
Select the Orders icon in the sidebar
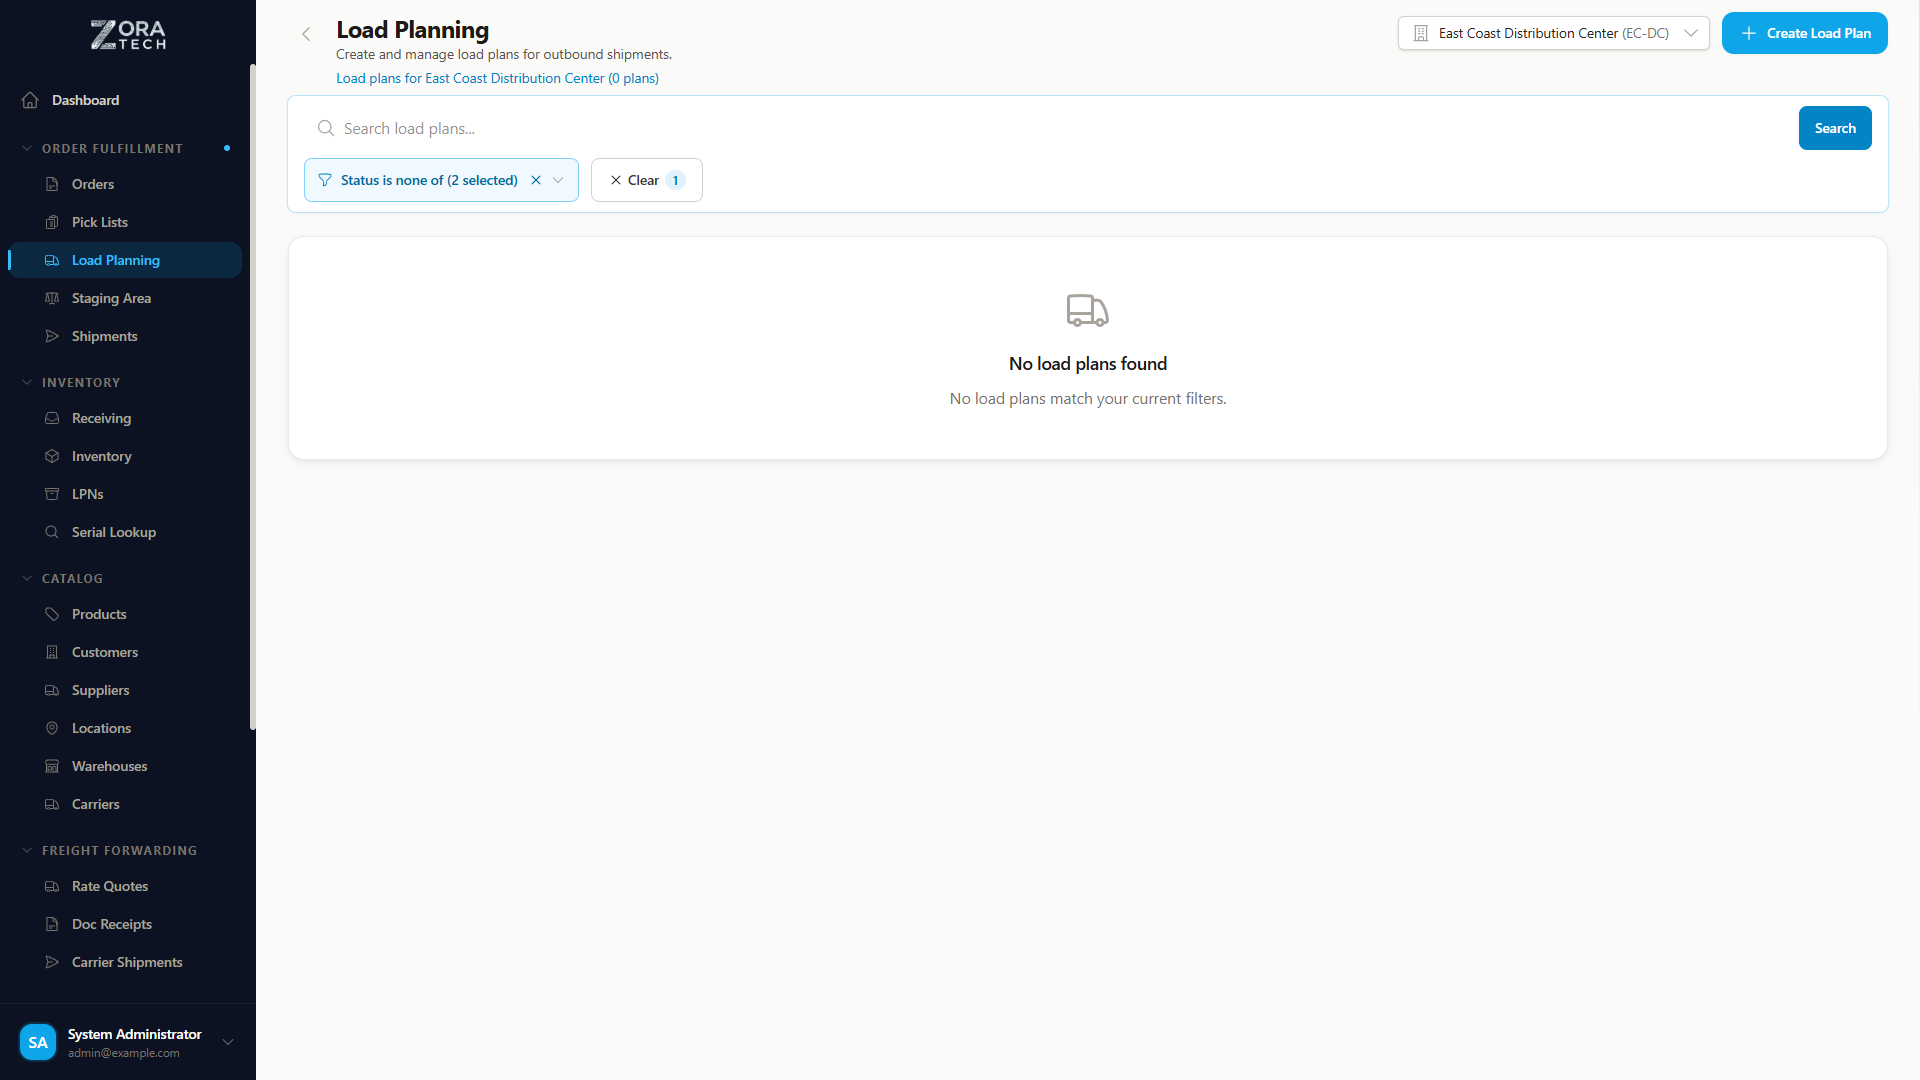(52, 184)
